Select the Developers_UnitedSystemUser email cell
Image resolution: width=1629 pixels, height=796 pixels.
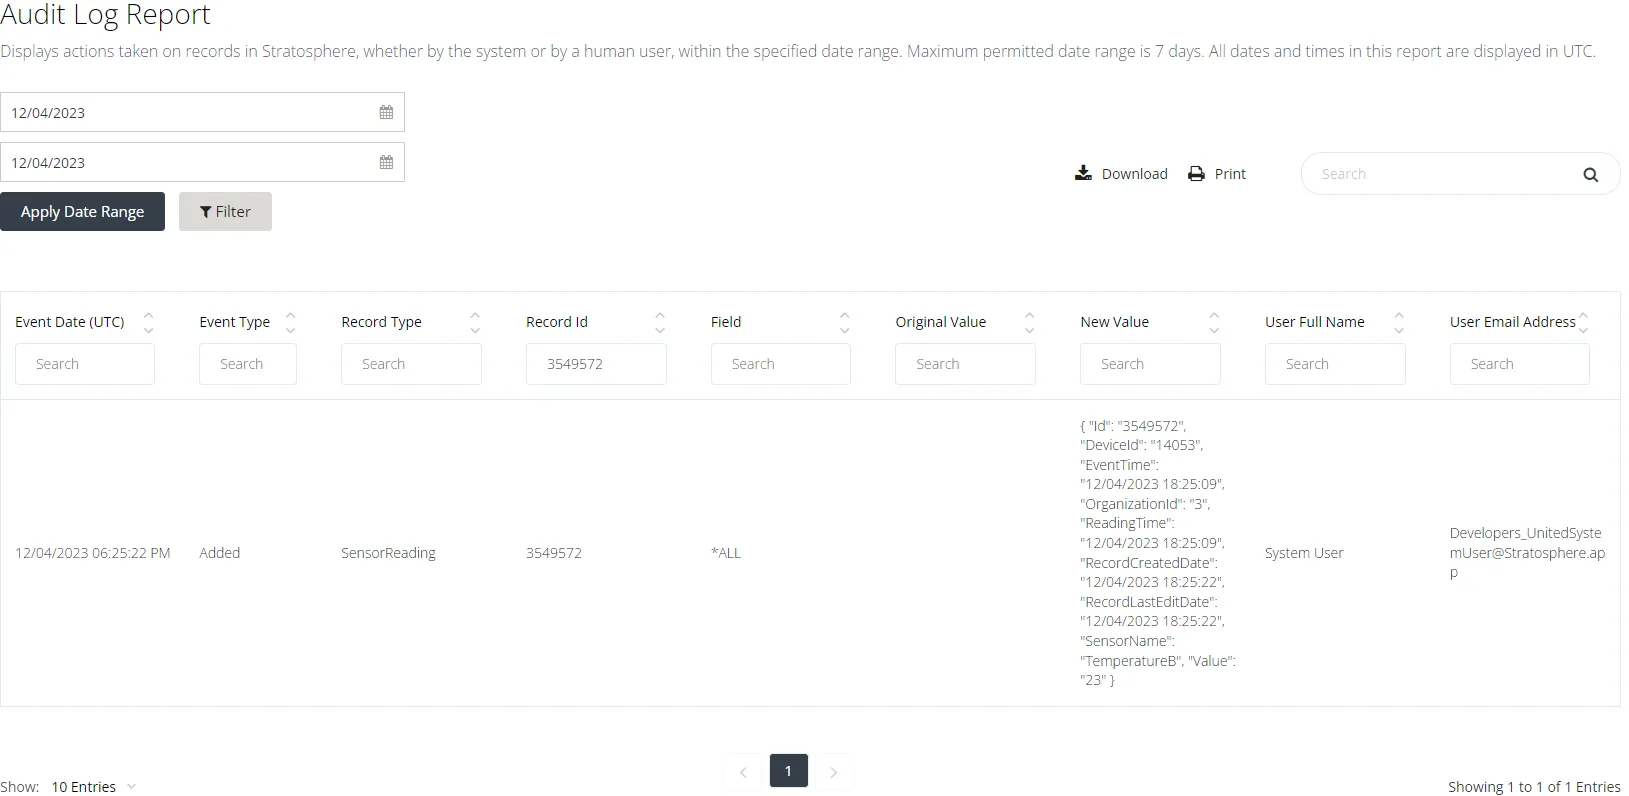pyautogui.click(x=1527, y=553)
